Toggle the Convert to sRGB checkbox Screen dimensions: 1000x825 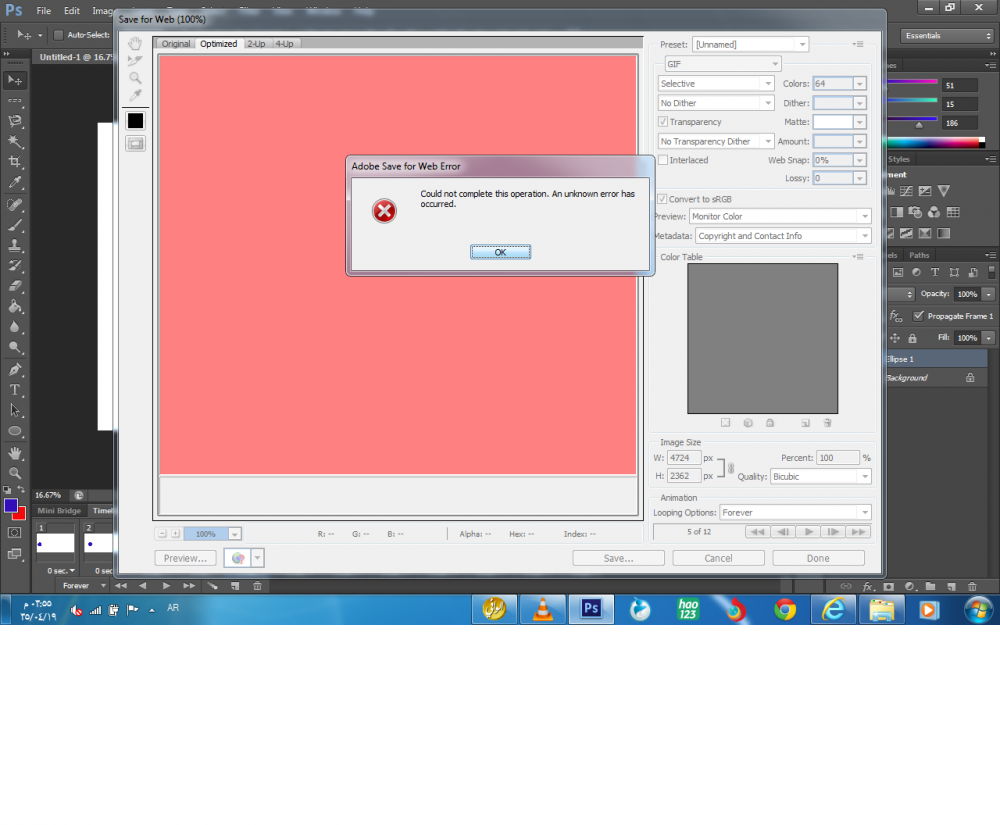click(663, 199)
